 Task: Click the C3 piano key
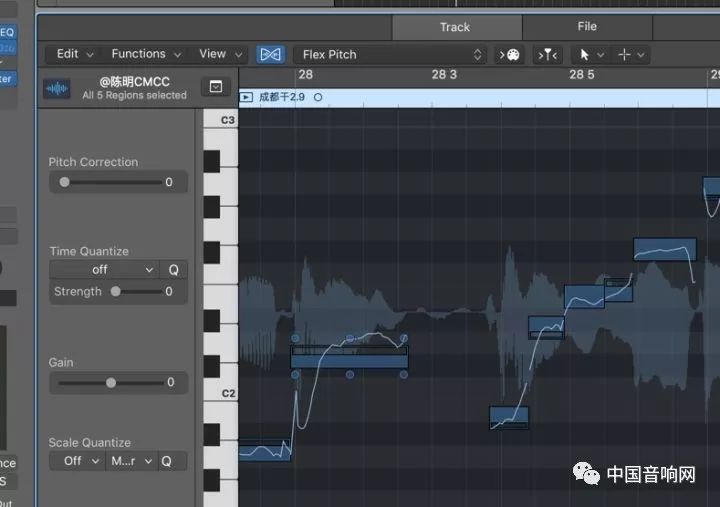(x=221, y=120)
